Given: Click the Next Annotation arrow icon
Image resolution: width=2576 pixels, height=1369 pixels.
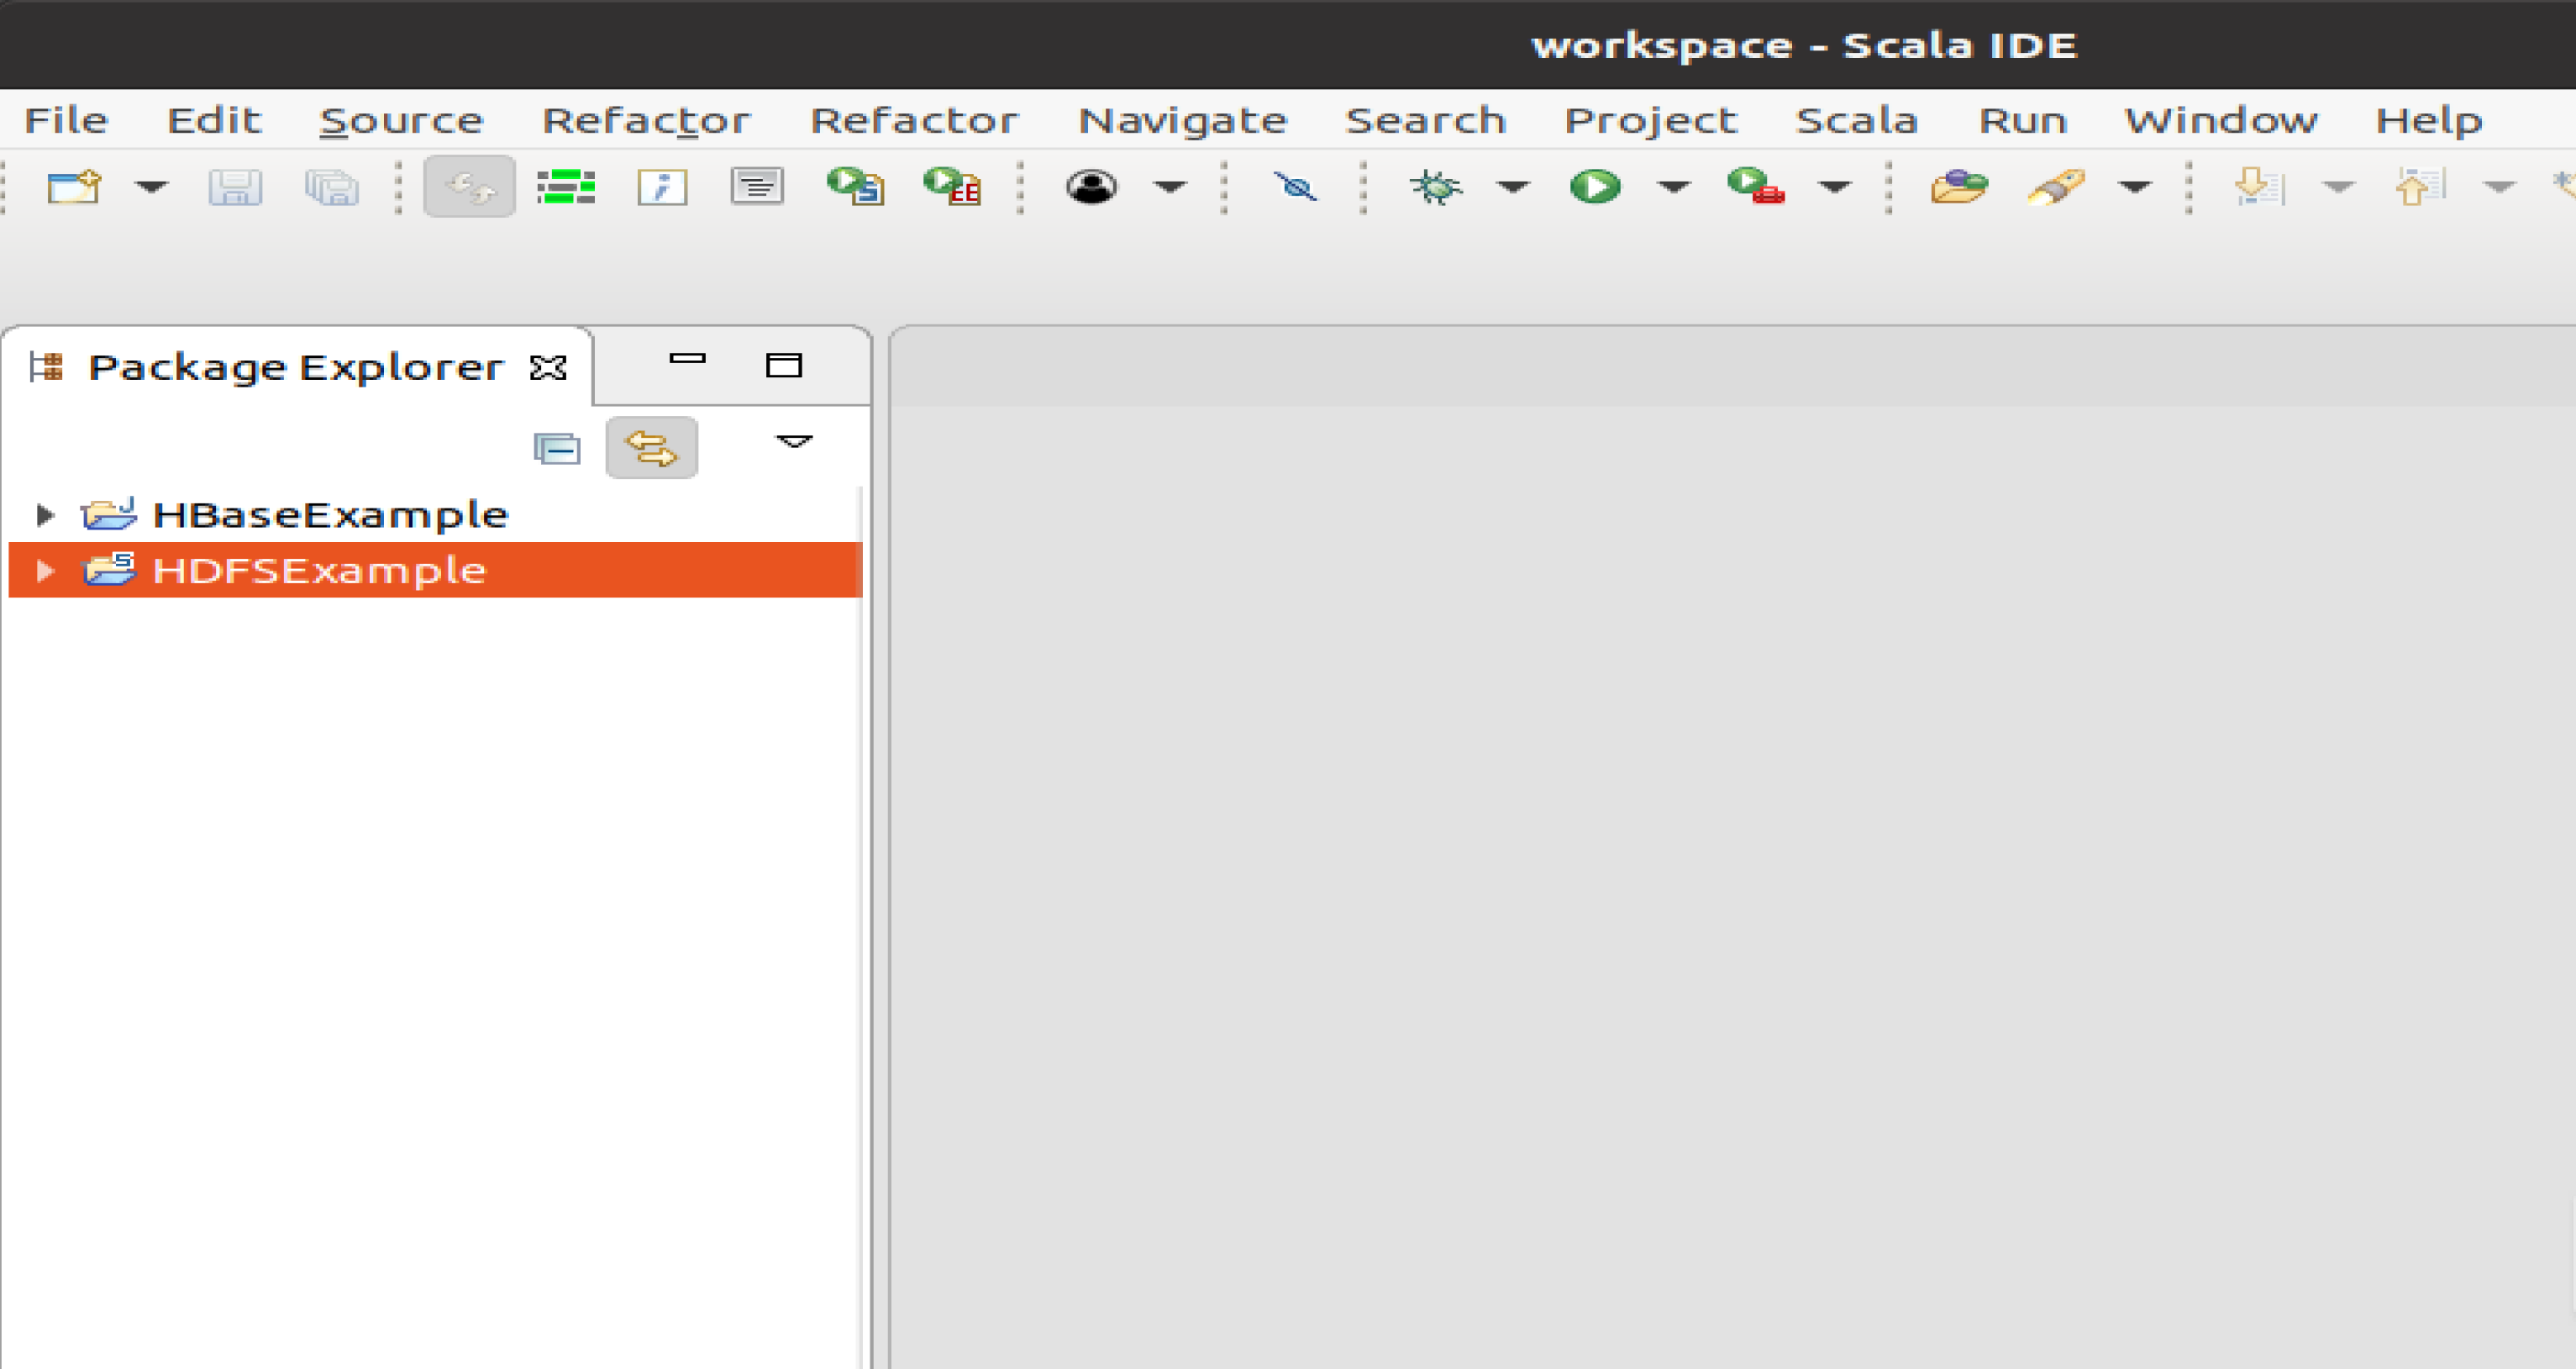Looking at the screenshot, I should point(2258,187).
